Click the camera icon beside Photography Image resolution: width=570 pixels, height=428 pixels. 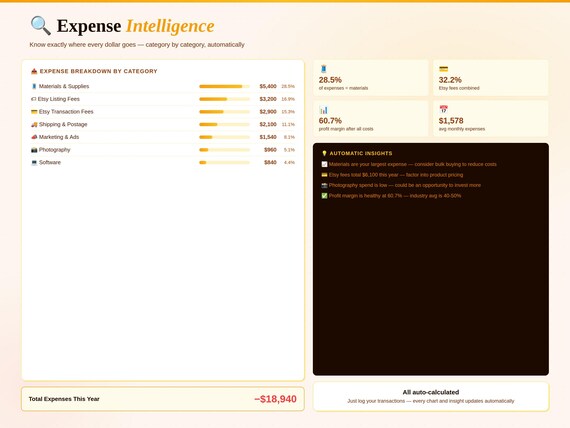[x=34, y=150]
